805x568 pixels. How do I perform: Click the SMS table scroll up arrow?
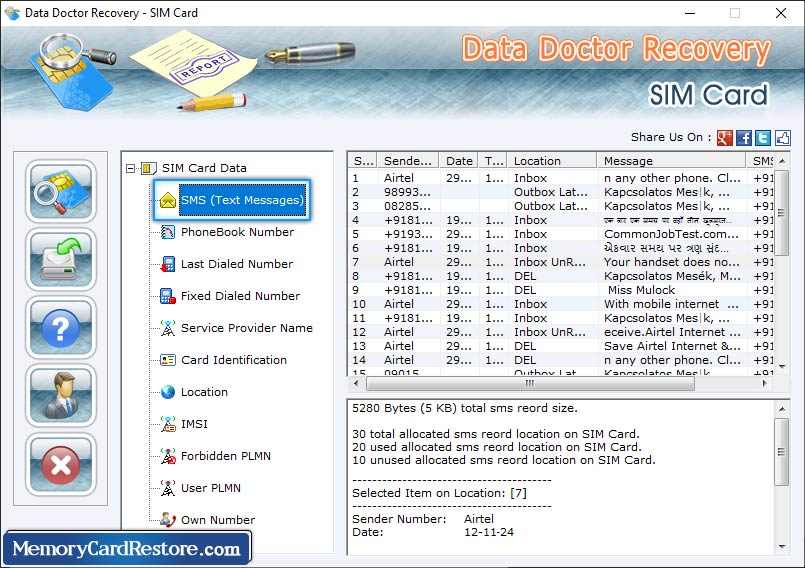pos(782,161)
